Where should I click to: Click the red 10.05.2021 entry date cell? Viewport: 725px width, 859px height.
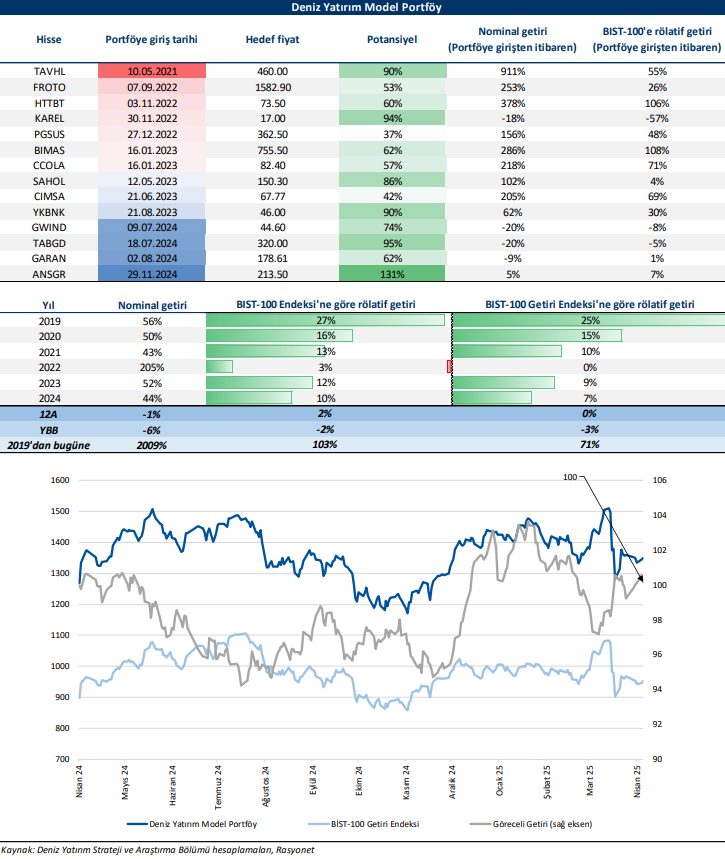[x=151, y=72]
